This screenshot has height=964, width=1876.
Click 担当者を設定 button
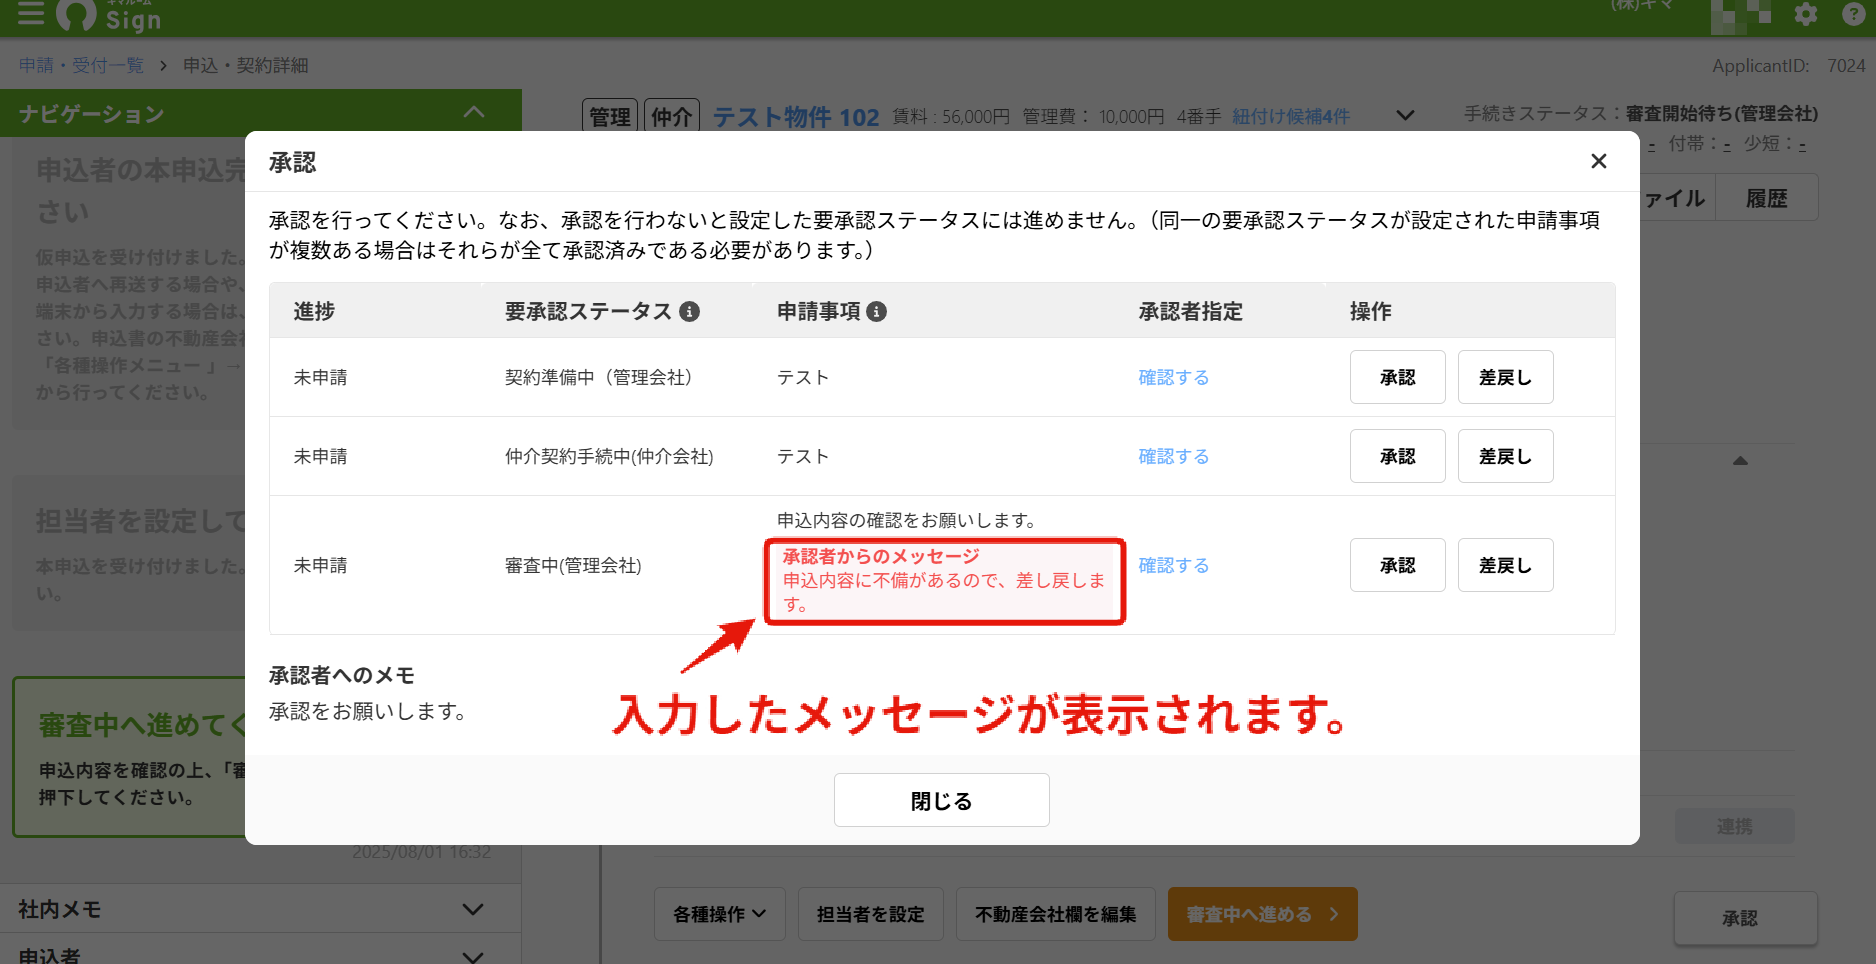pyautogui.click(x=870, y=914)
